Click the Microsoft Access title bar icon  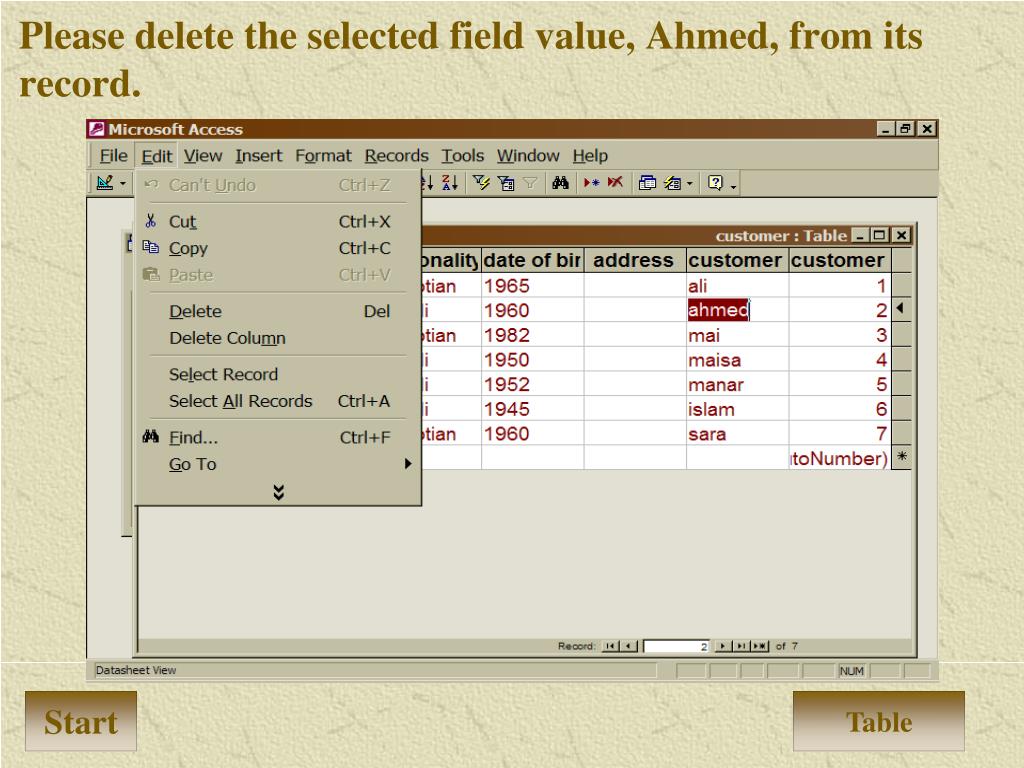click(x=97, y=129)
